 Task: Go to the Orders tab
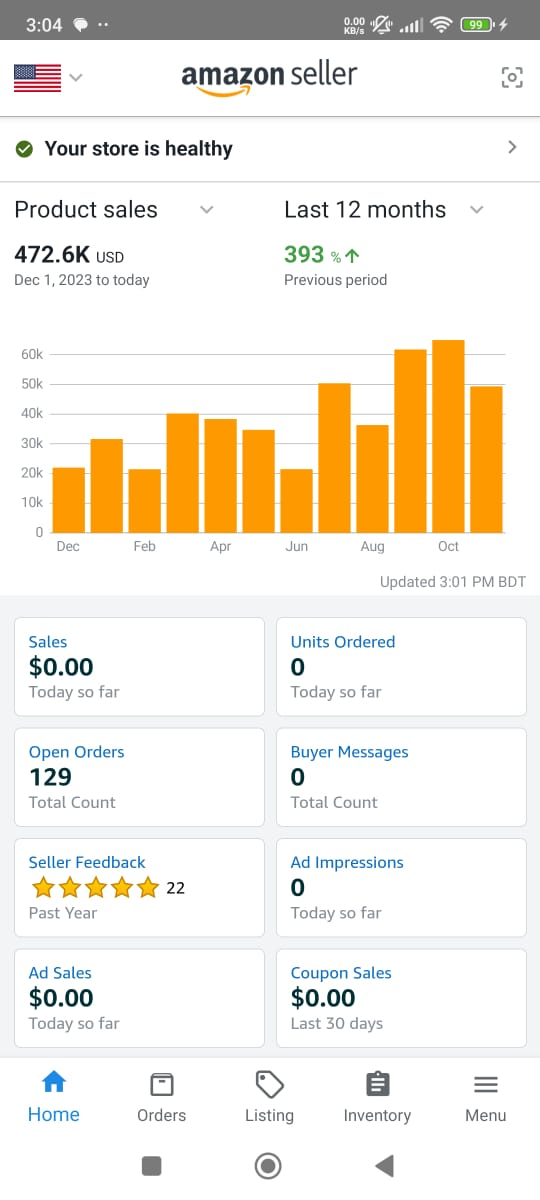coord(161,1098)
